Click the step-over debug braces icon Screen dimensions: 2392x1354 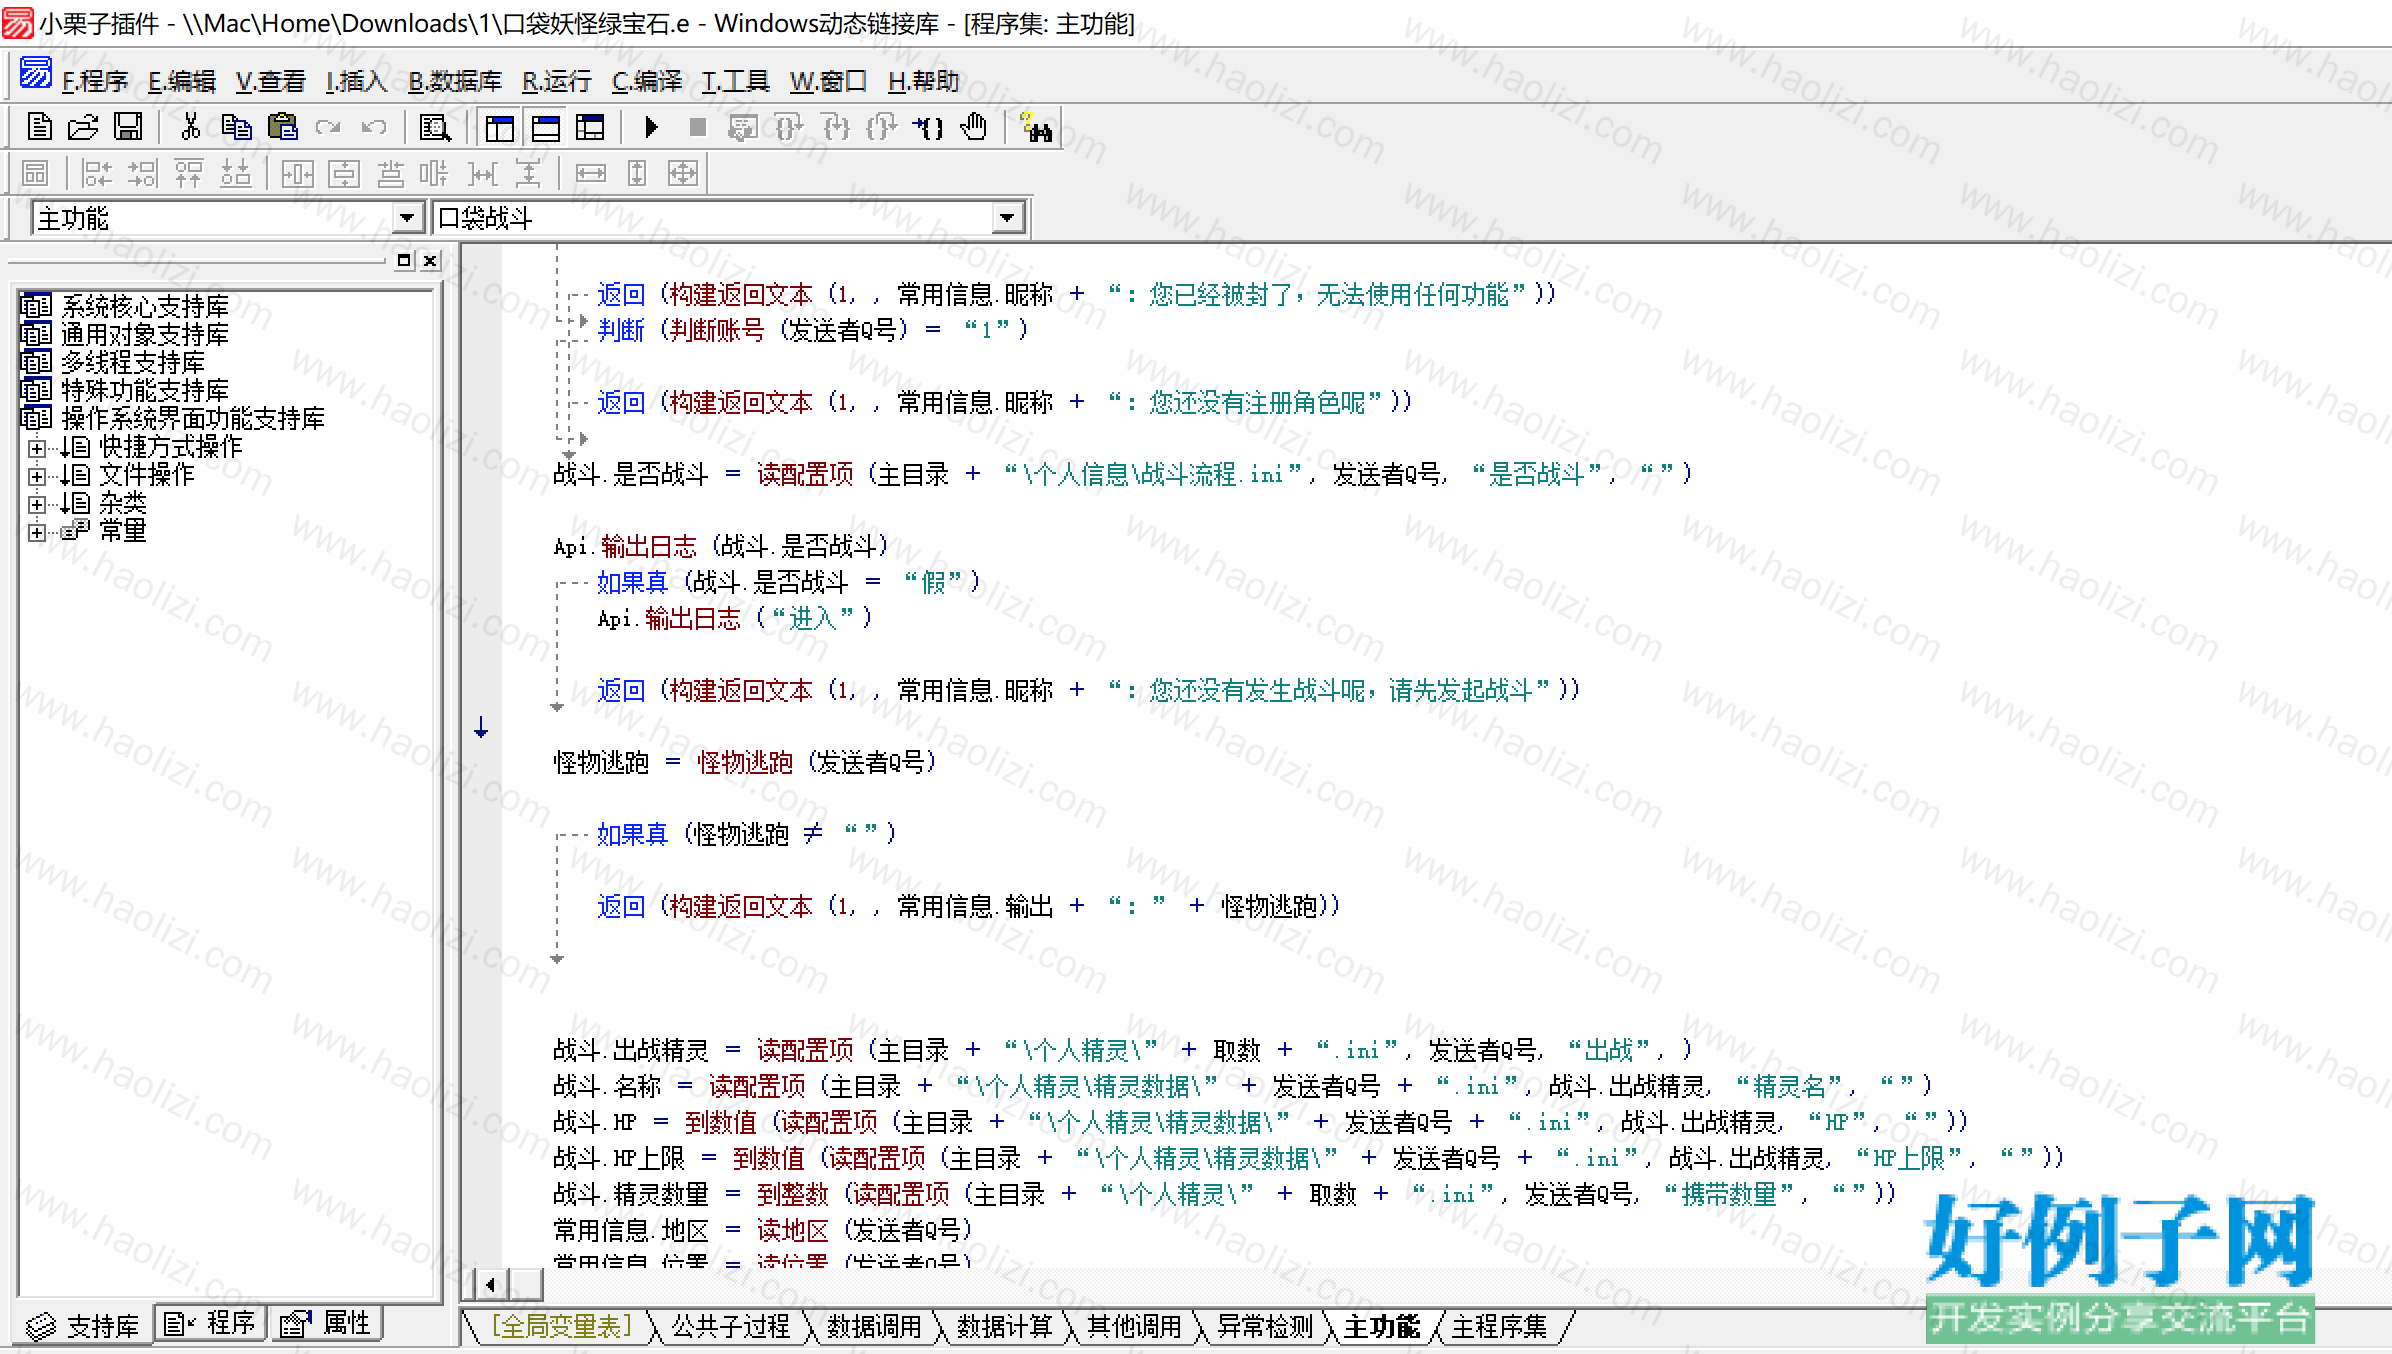pyautogui.click(x=789, y=127)
